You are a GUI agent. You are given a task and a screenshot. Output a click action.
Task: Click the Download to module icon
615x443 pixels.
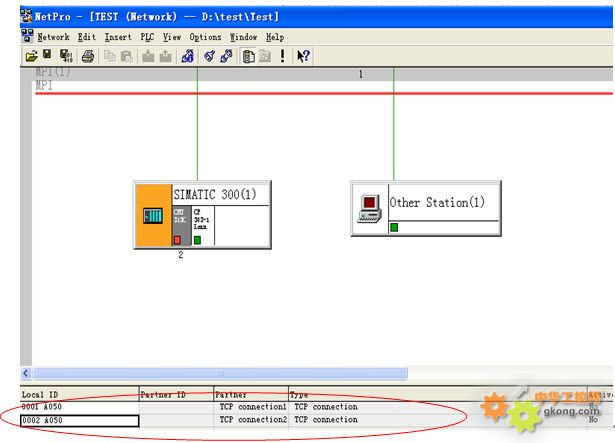click(148, 56)
